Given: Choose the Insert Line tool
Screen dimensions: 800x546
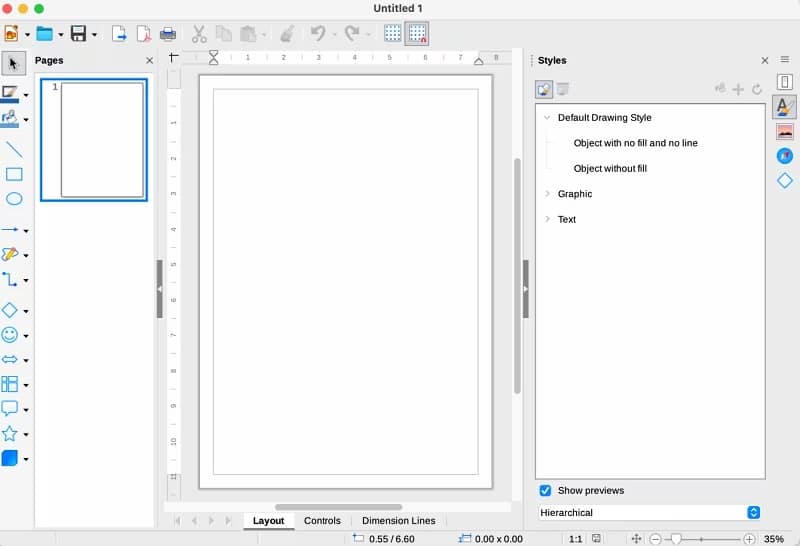Looking at the screenshot, I should (x=14, y=150).
